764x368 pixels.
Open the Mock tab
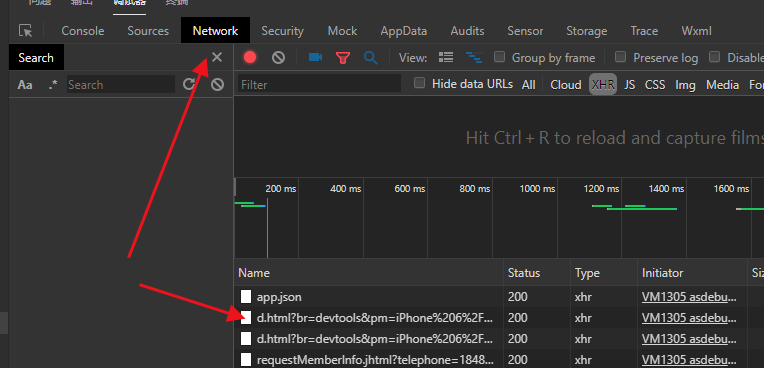click(342, 31)
